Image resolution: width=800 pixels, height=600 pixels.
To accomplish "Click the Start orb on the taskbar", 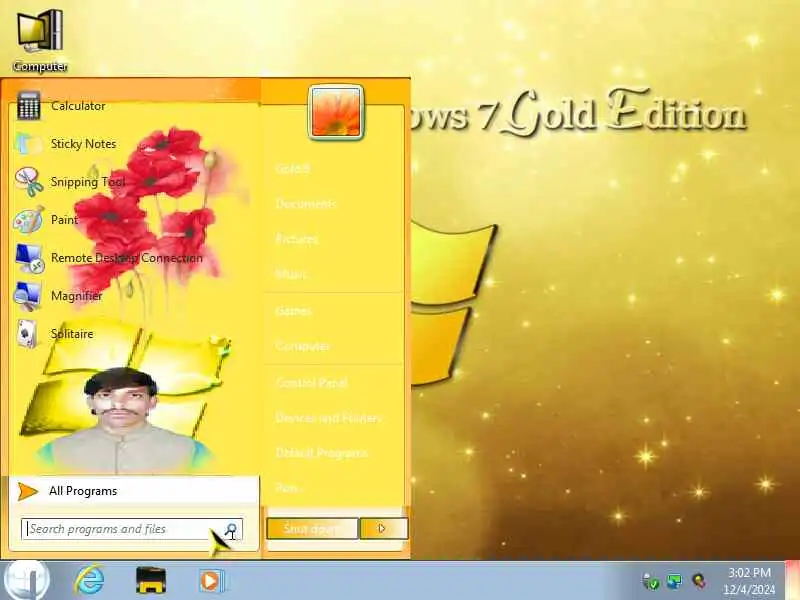I will tap(26, 581).
